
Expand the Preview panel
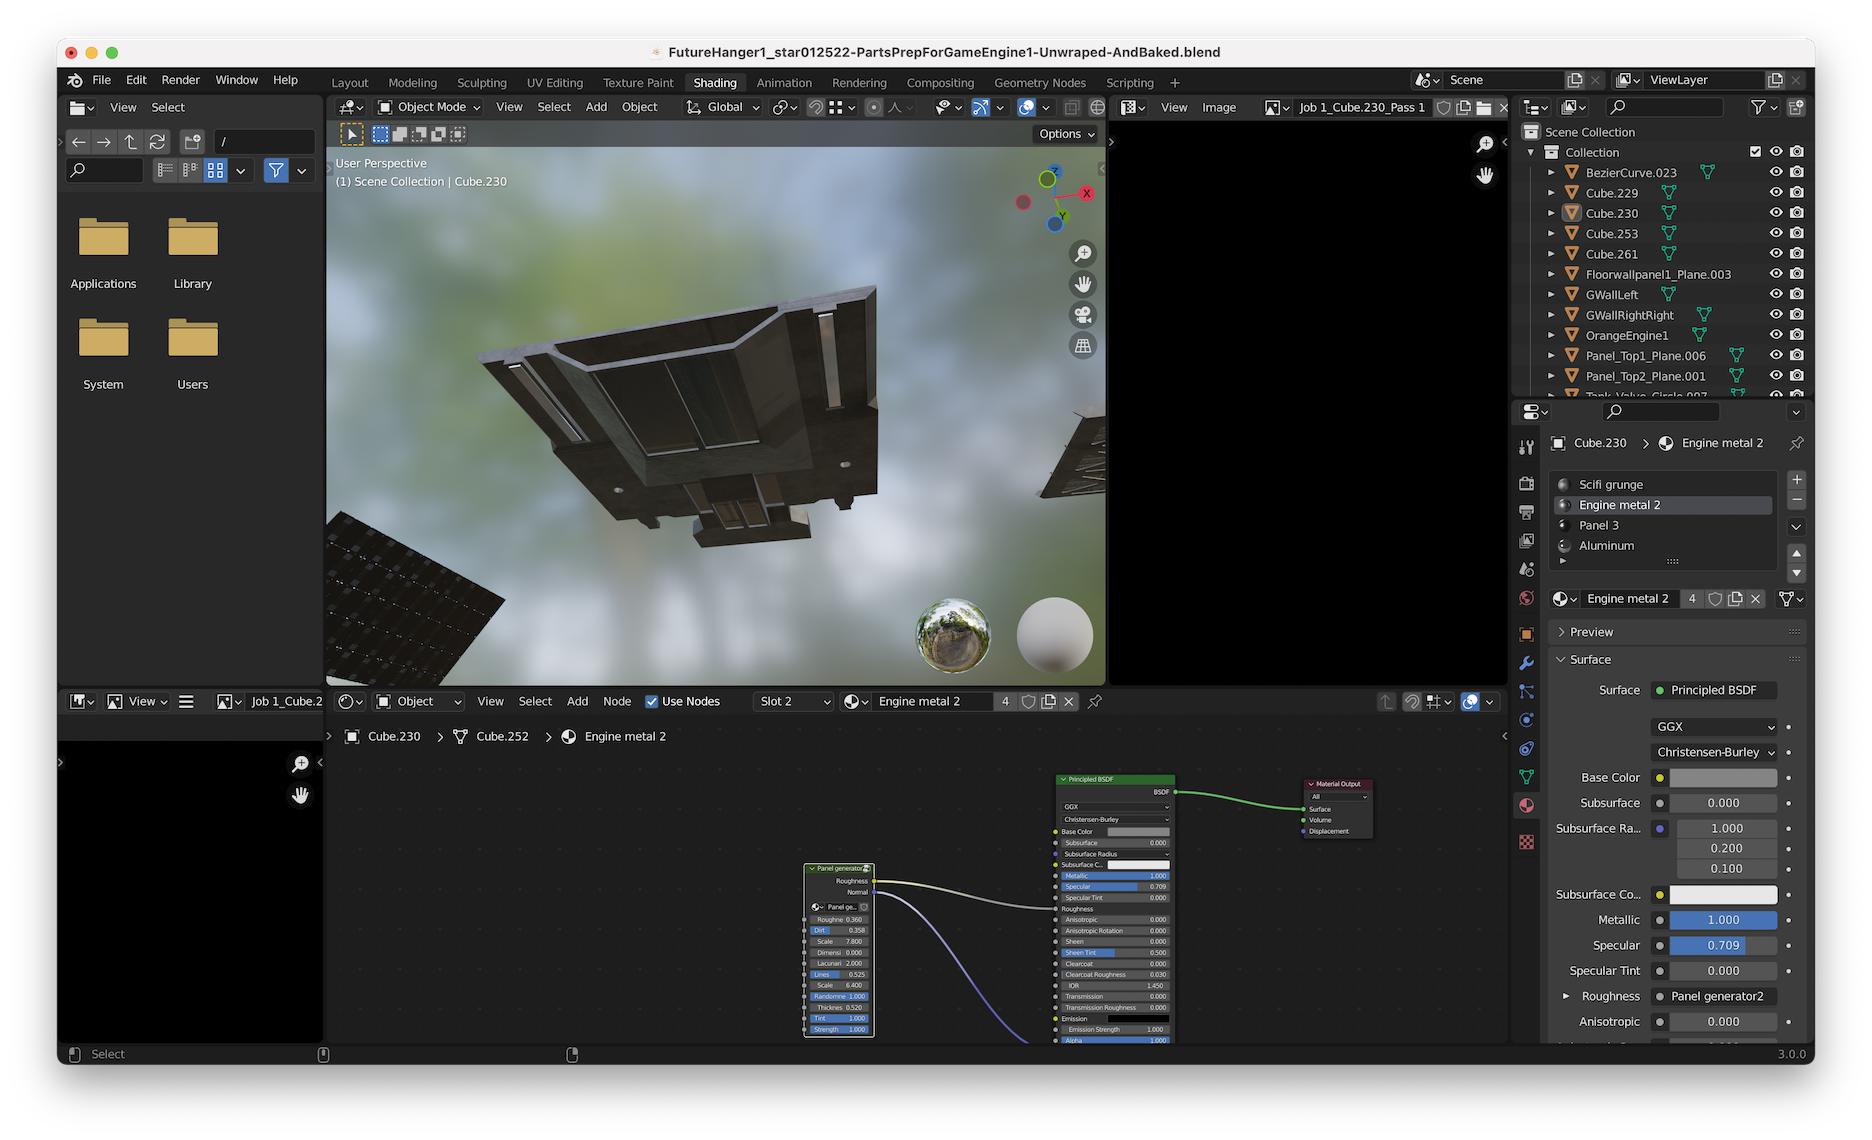coord(1591,632)
